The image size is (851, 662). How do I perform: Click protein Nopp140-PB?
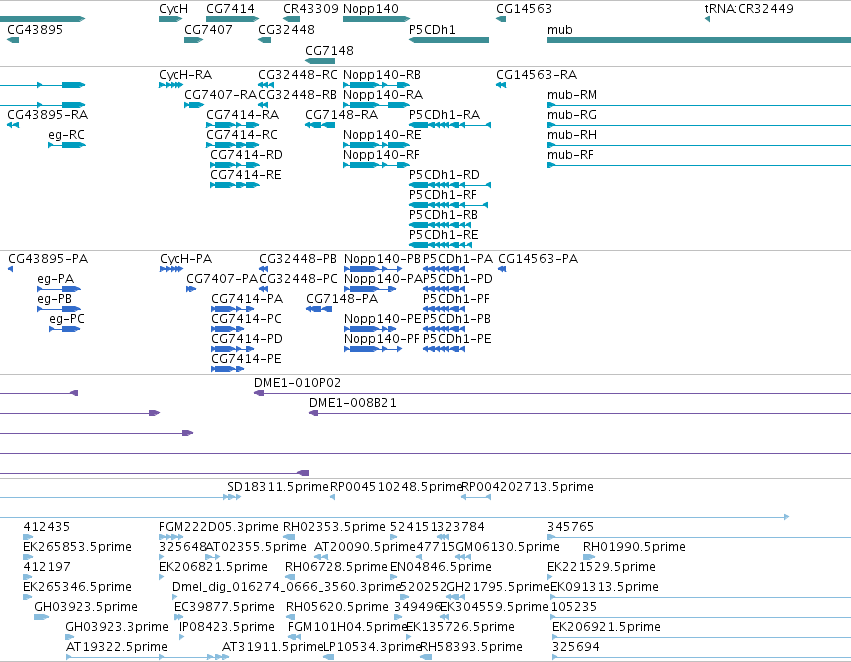point(373,269)
